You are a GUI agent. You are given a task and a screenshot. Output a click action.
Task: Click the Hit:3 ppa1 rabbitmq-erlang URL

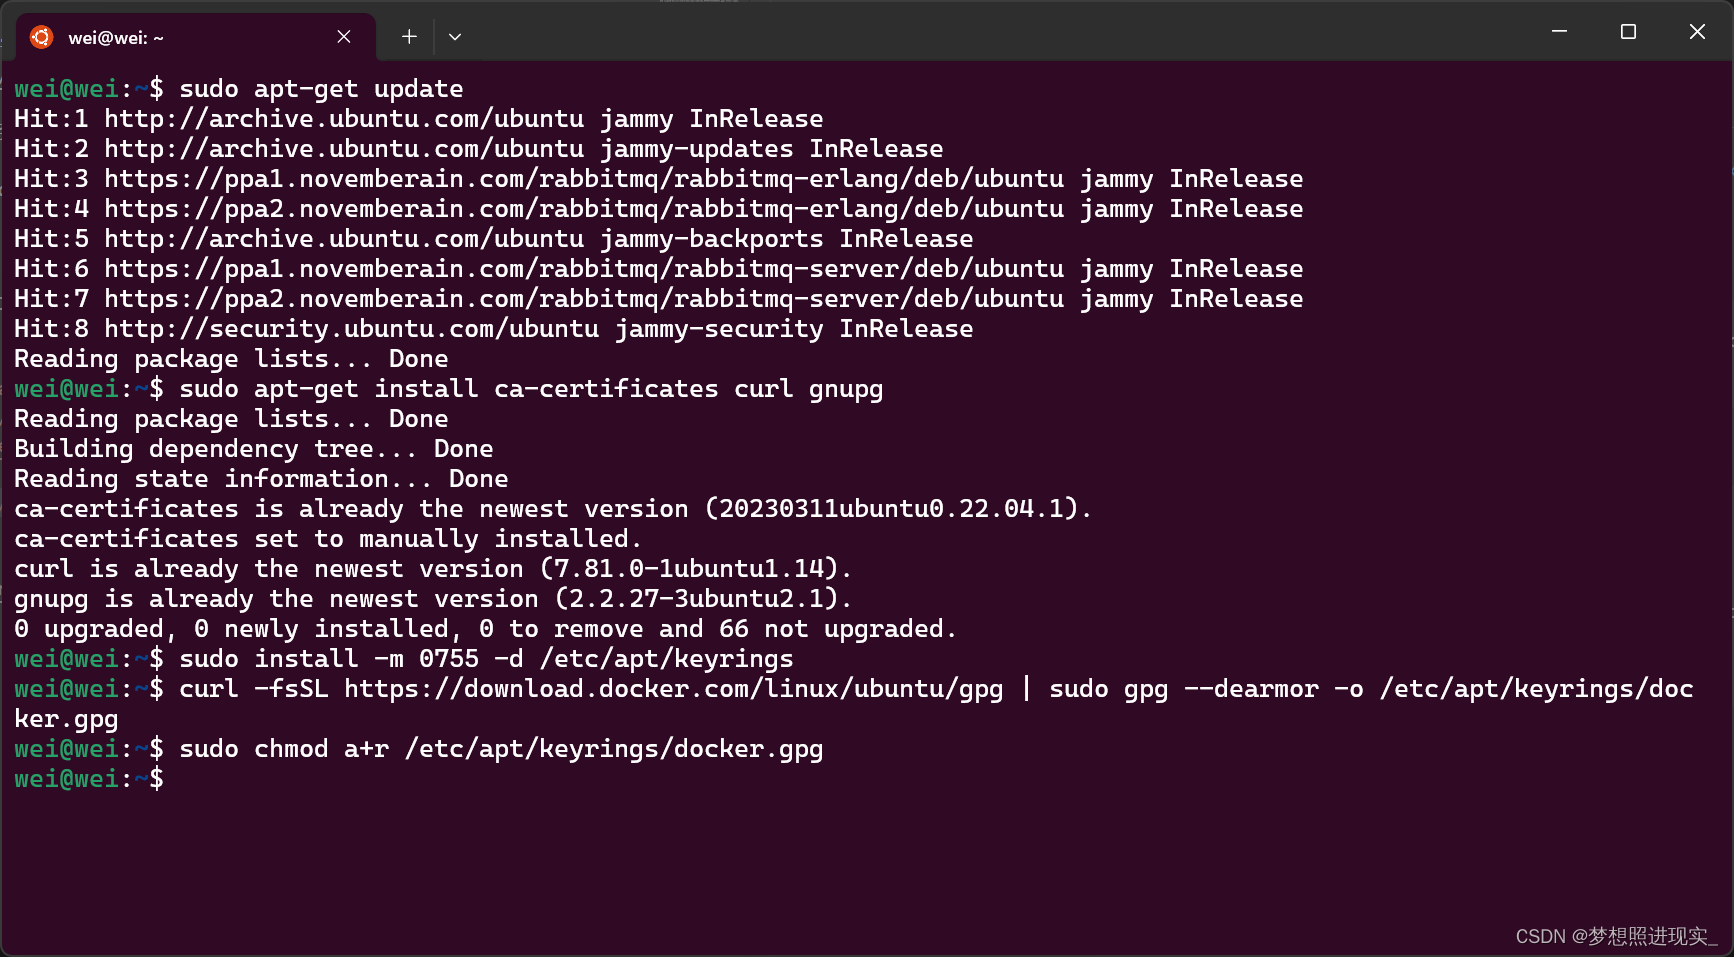[584, 179]
